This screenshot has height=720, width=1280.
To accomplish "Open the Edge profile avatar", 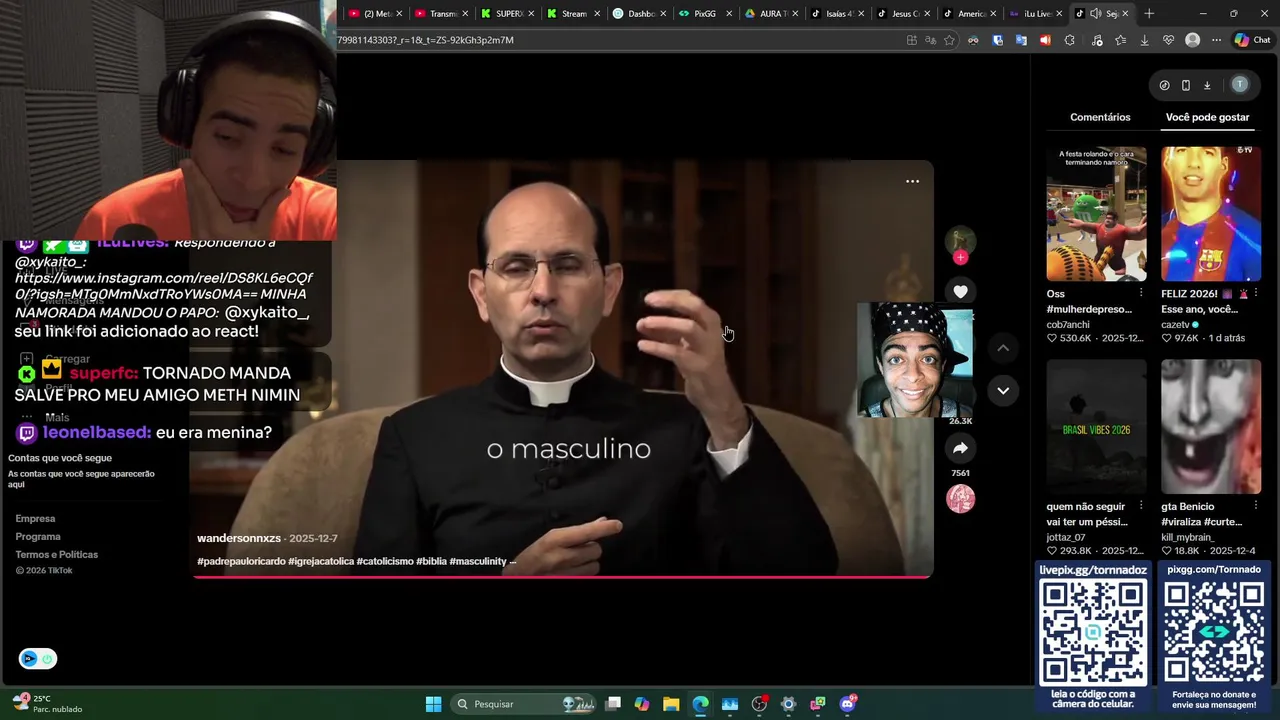I will coord(1192,40).
